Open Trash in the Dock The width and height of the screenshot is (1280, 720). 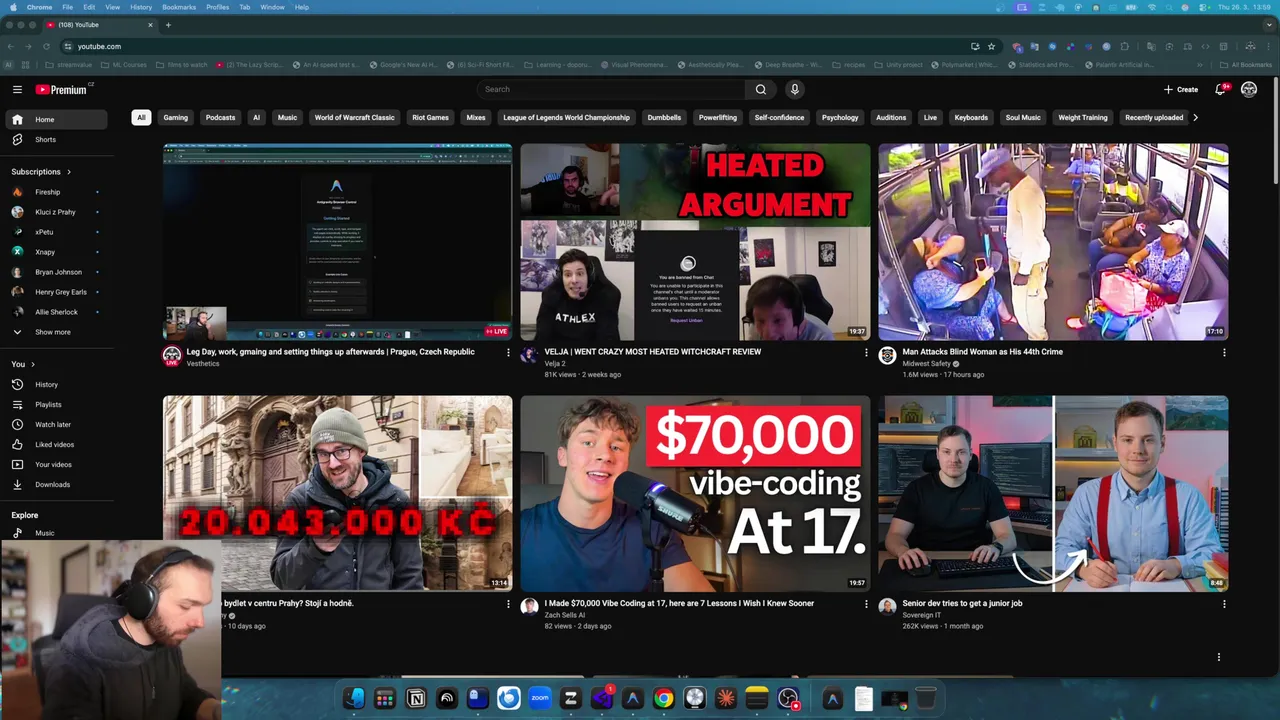click(x=926, y=698)
